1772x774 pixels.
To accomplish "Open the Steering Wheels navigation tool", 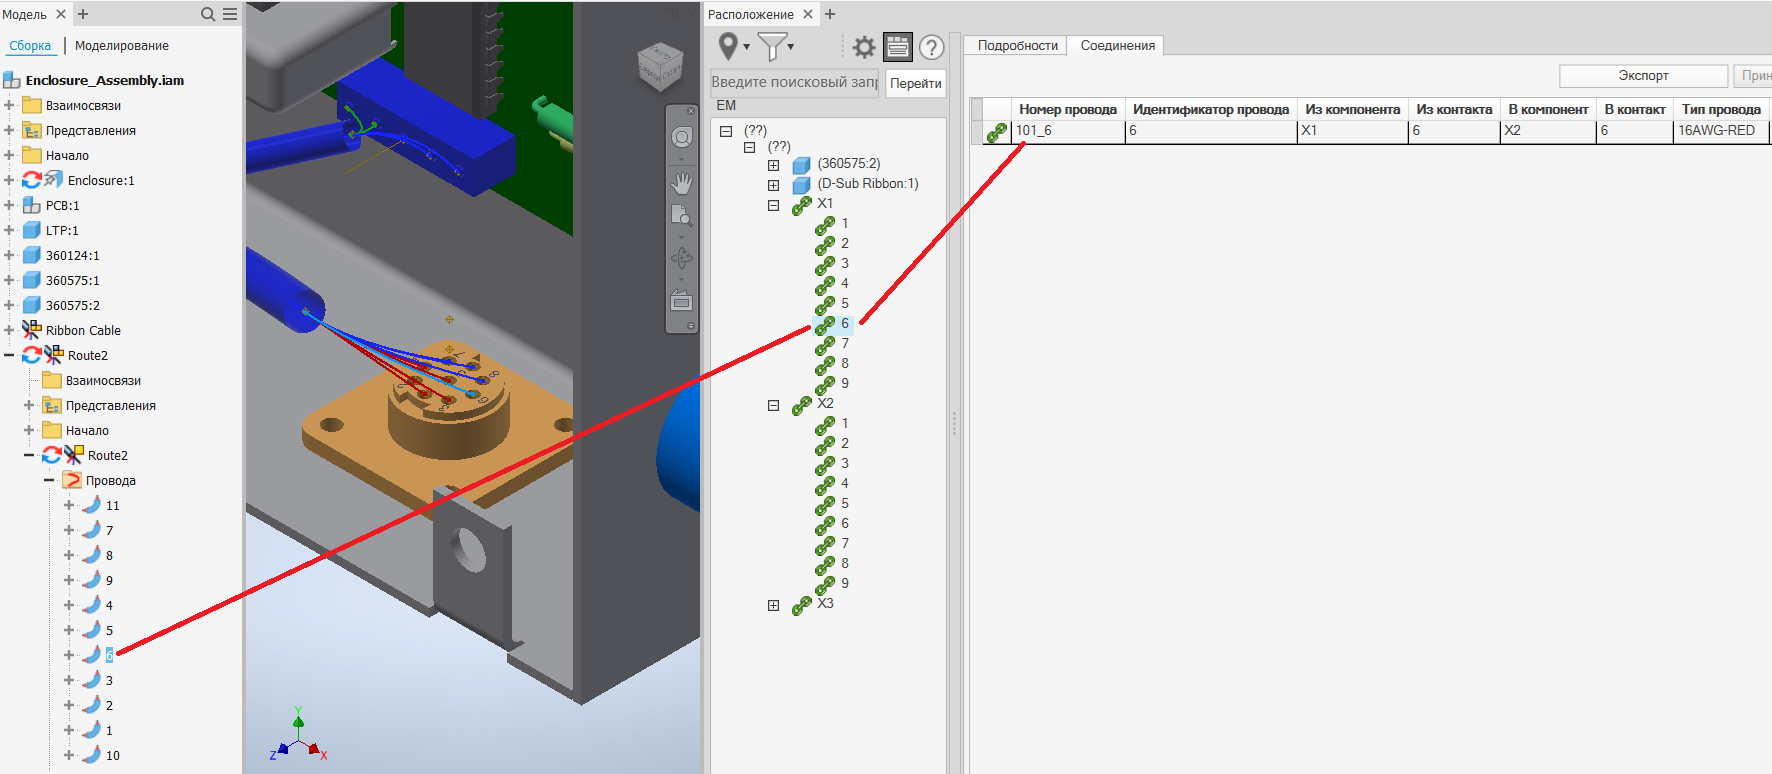I will [x=682, y=137].
